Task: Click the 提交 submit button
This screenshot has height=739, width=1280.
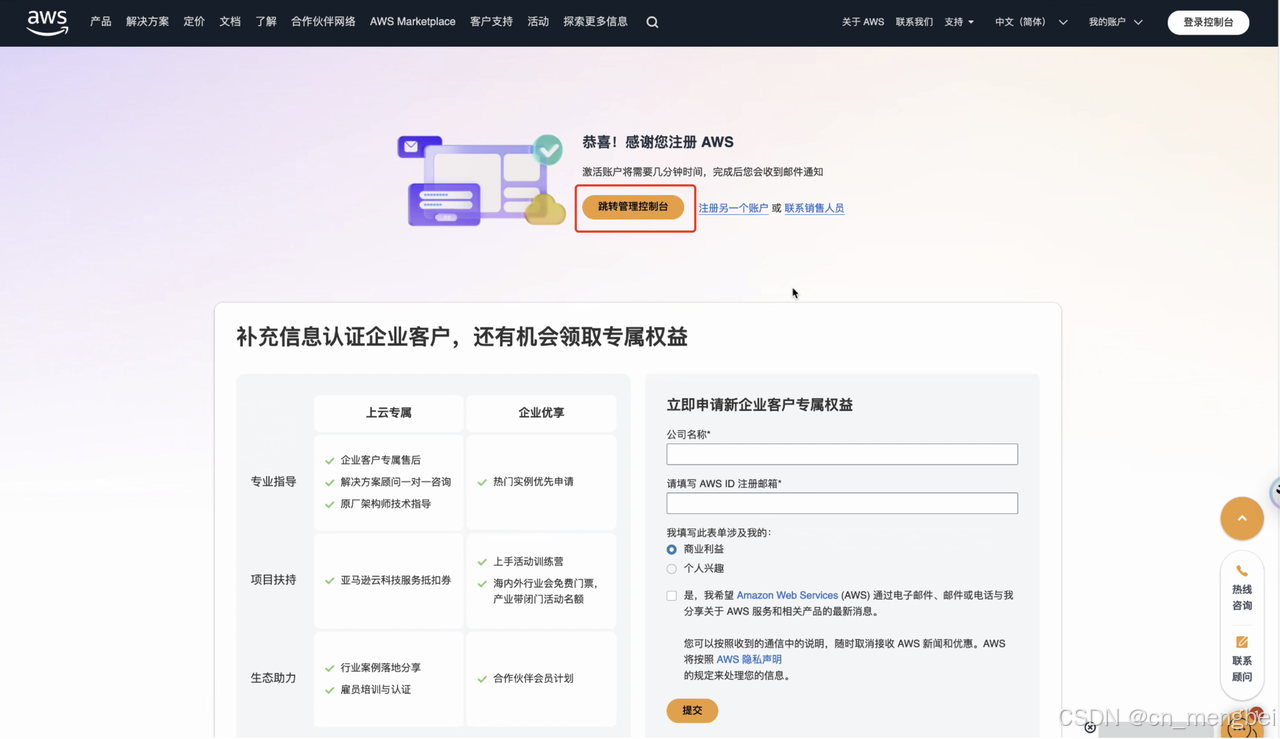Action: tap(692, 710)
